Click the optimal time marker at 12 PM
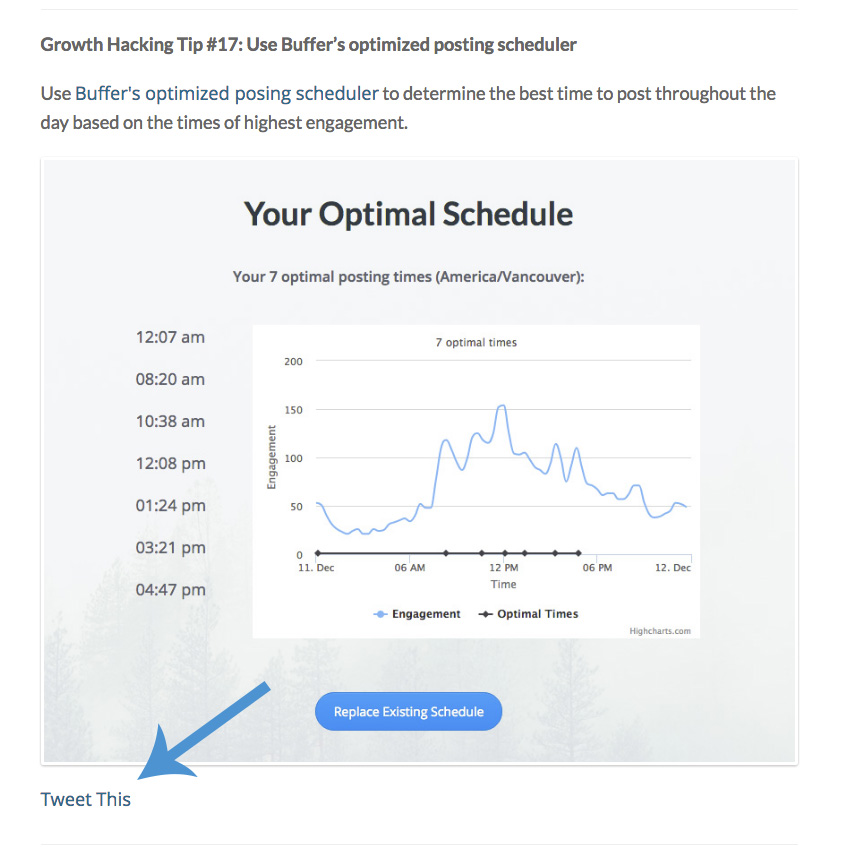The width and height of the screenshot is (842, 855). (505, 553)
